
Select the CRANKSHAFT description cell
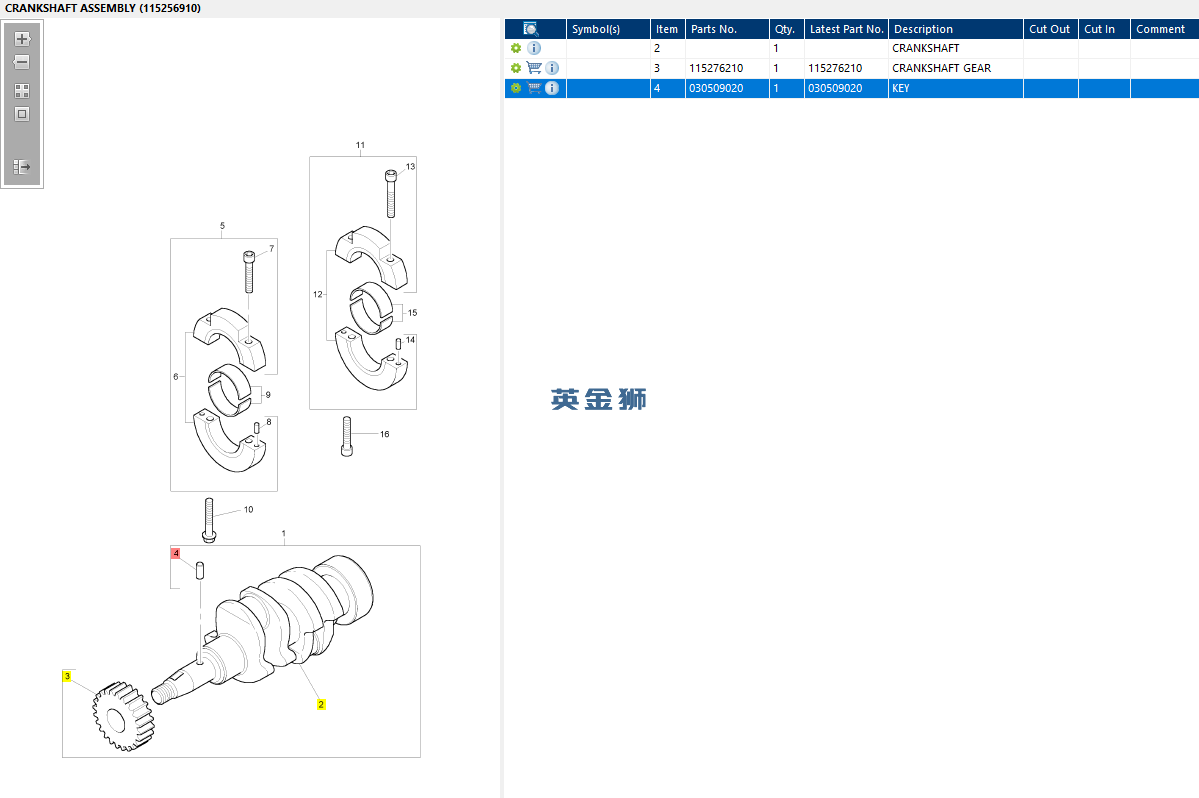pos(956,48)
